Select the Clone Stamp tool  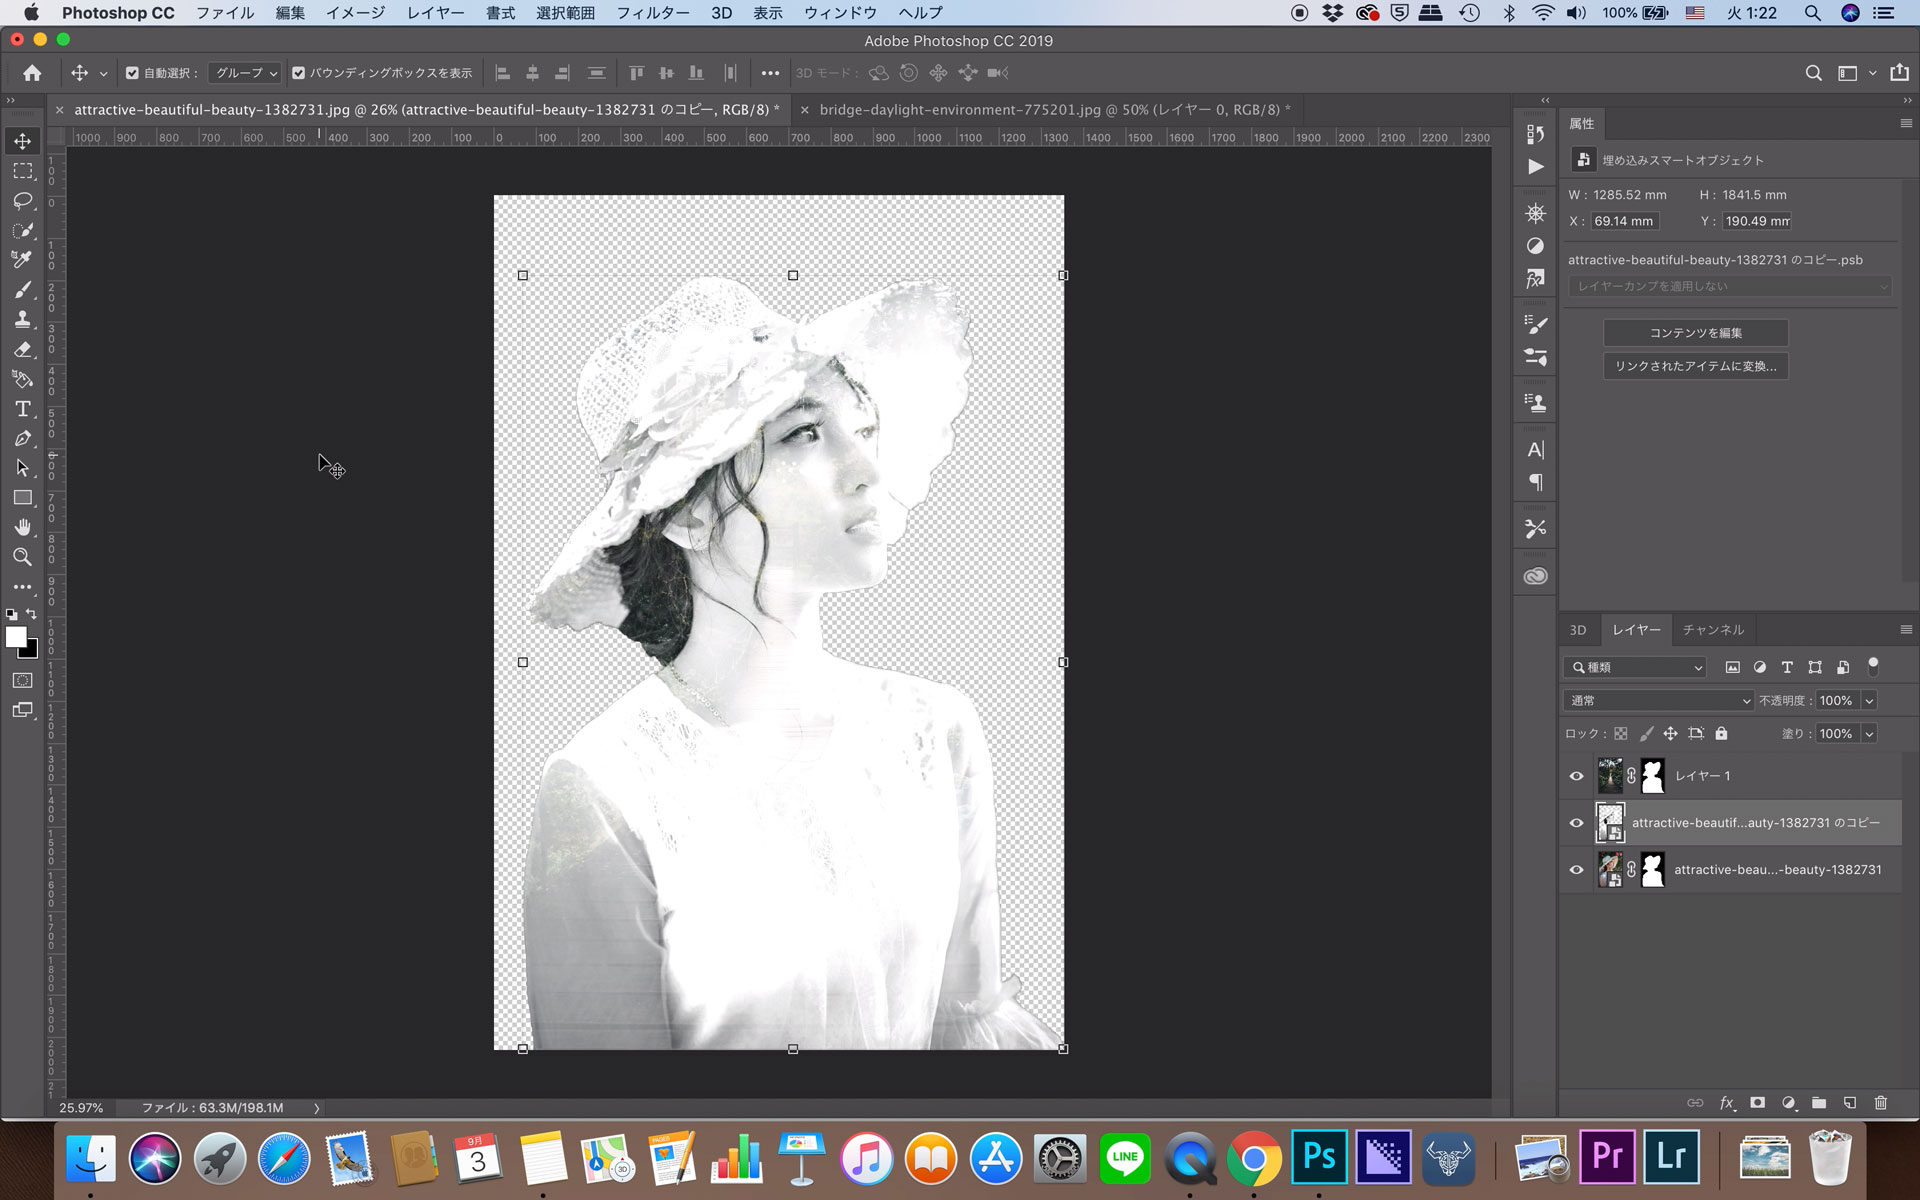click(22, 320)
